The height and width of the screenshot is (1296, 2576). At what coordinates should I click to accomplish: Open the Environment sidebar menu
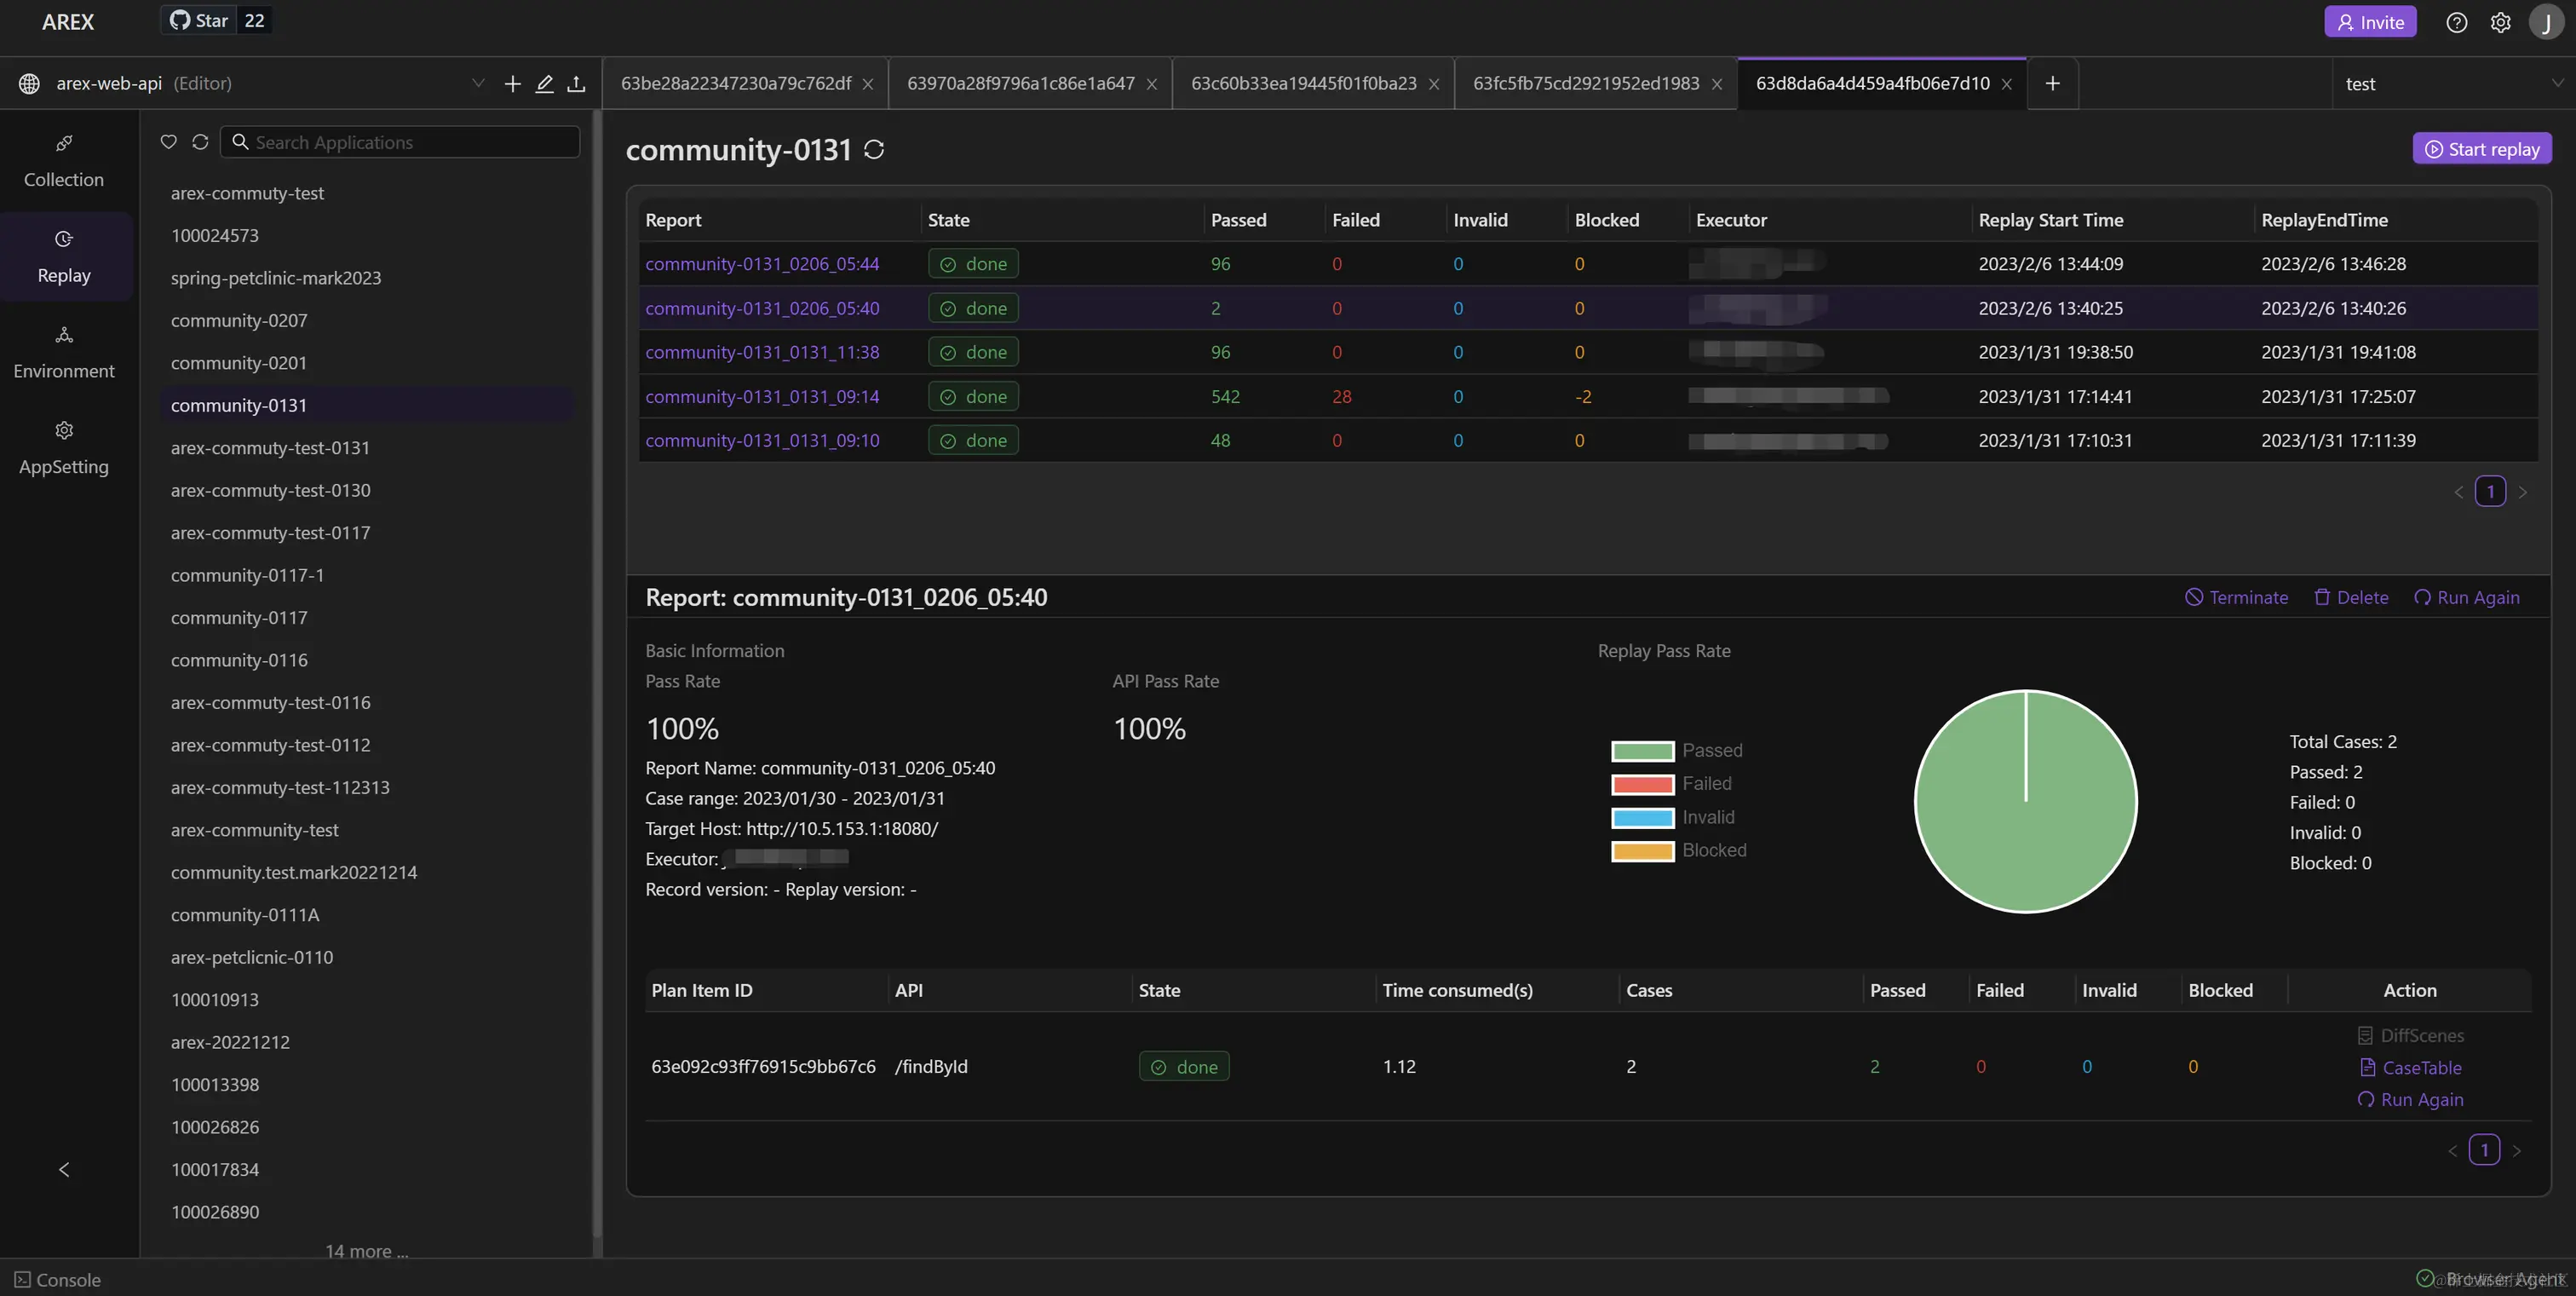coord(64,352)
